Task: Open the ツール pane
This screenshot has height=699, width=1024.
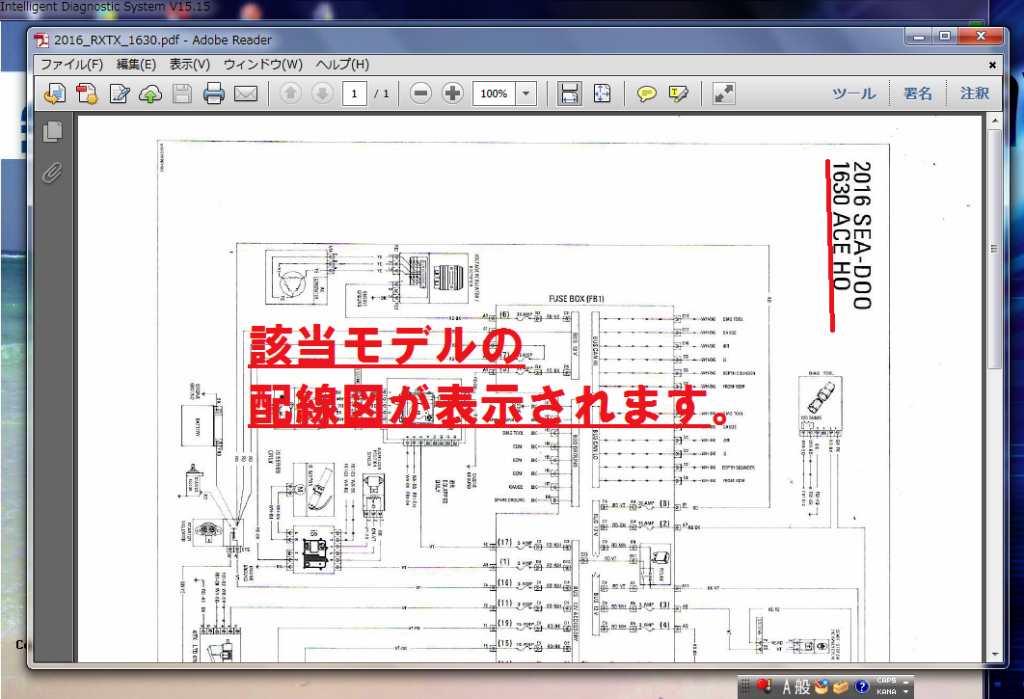Action: (x=854, y=93)
